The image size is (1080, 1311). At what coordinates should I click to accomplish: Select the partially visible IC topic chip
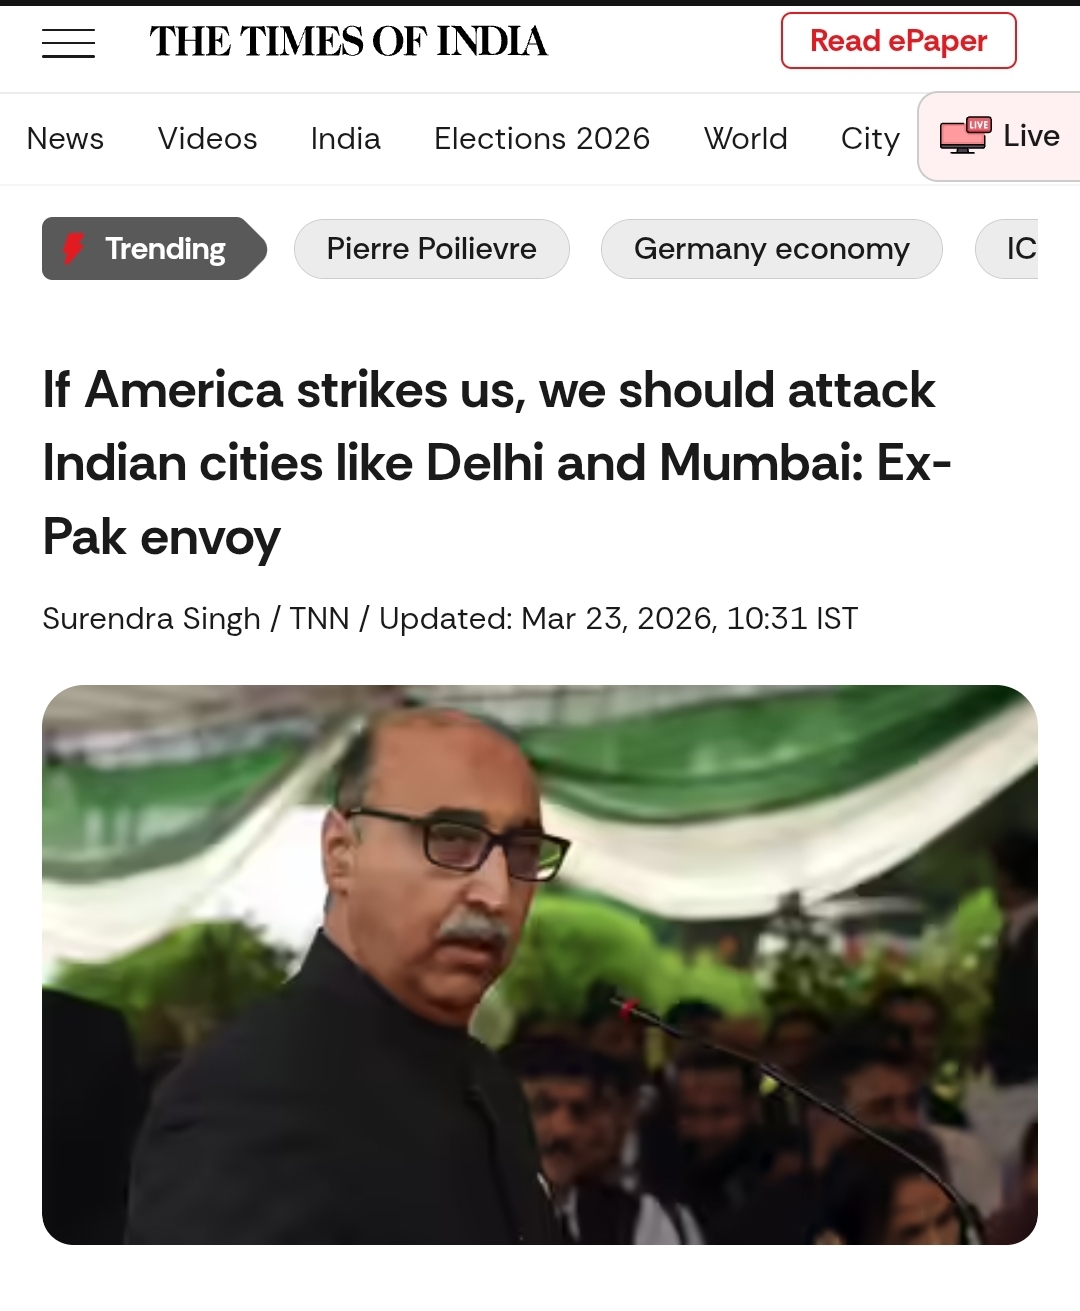[1008, 248]
